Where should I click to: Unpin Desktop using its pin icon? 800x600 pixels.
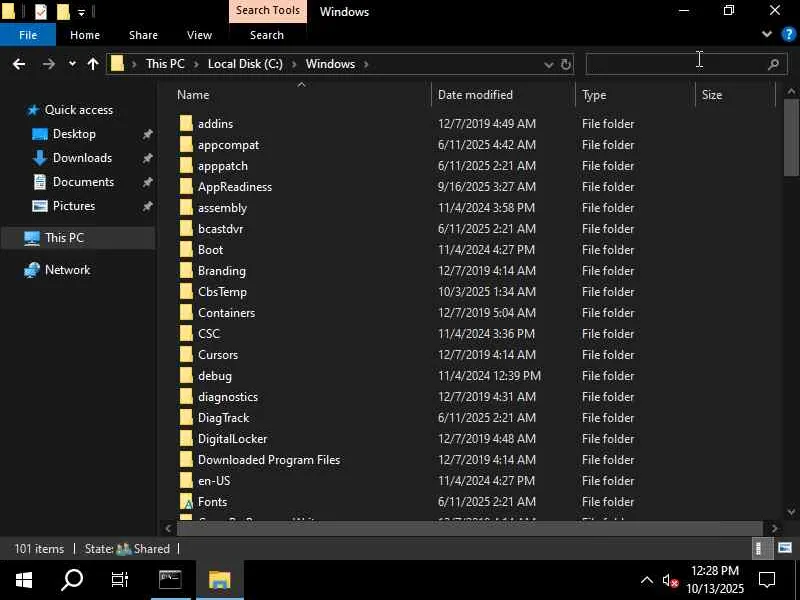pos(147,134)
